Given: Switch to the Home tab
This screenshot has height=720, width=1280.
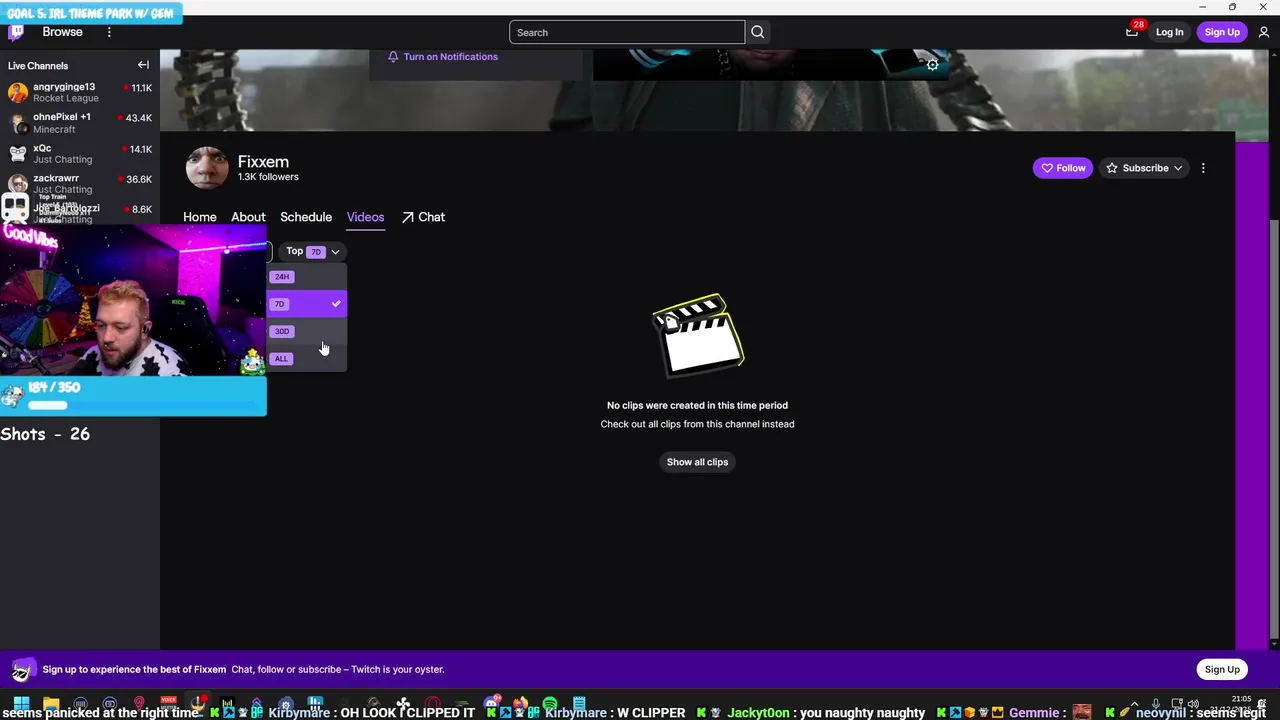Looking at the screenshot, I should [200, 217].
